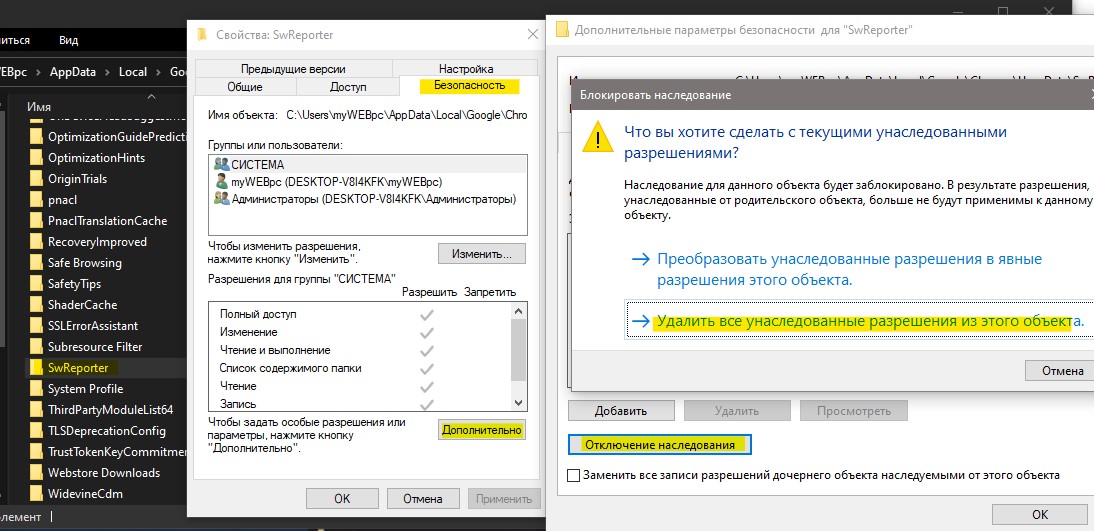
Task: Click the СИСТЕМА group icon
Action: tap(221, 165)
